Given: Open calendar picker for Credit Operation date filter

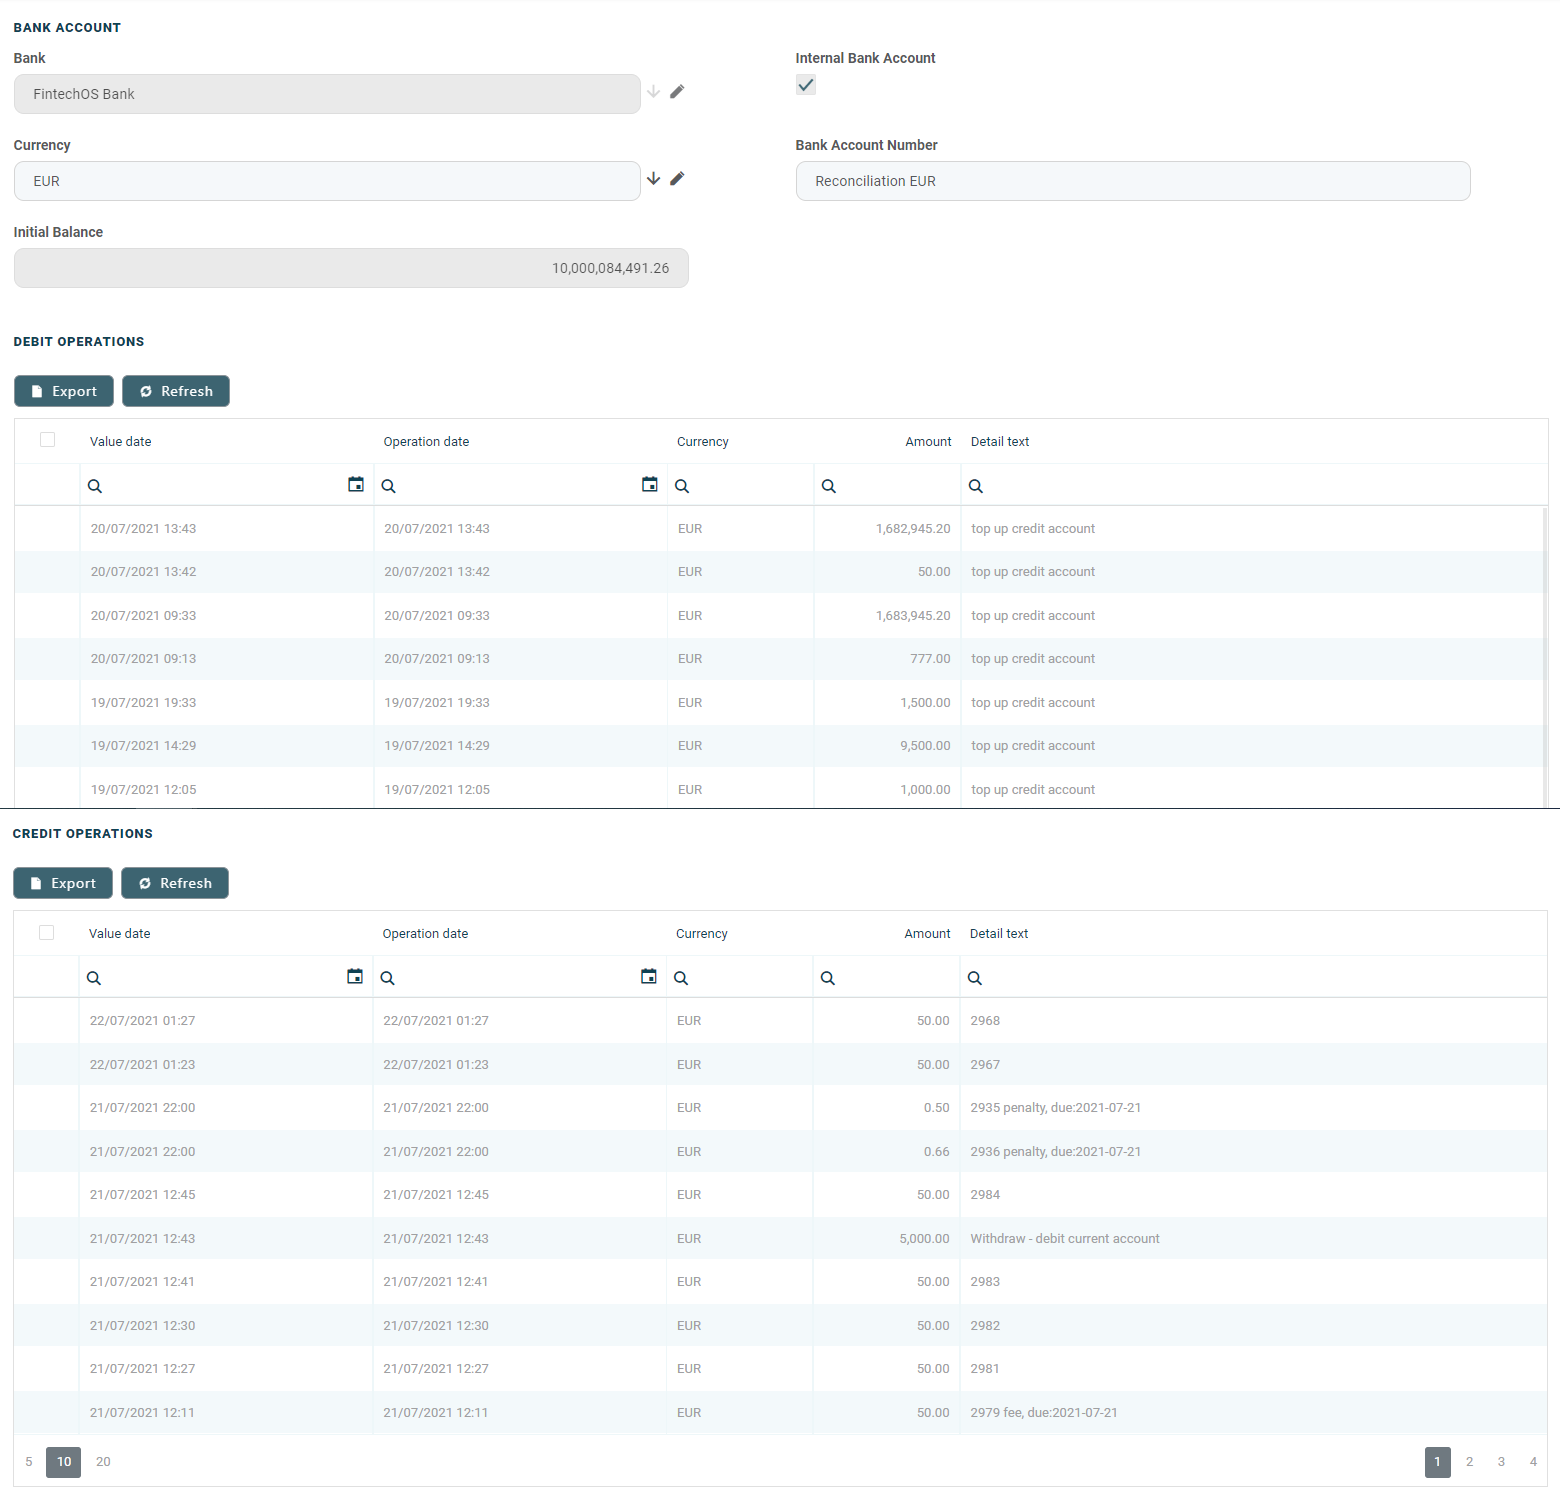Looking at the screenshot, I should coord(648,977).
